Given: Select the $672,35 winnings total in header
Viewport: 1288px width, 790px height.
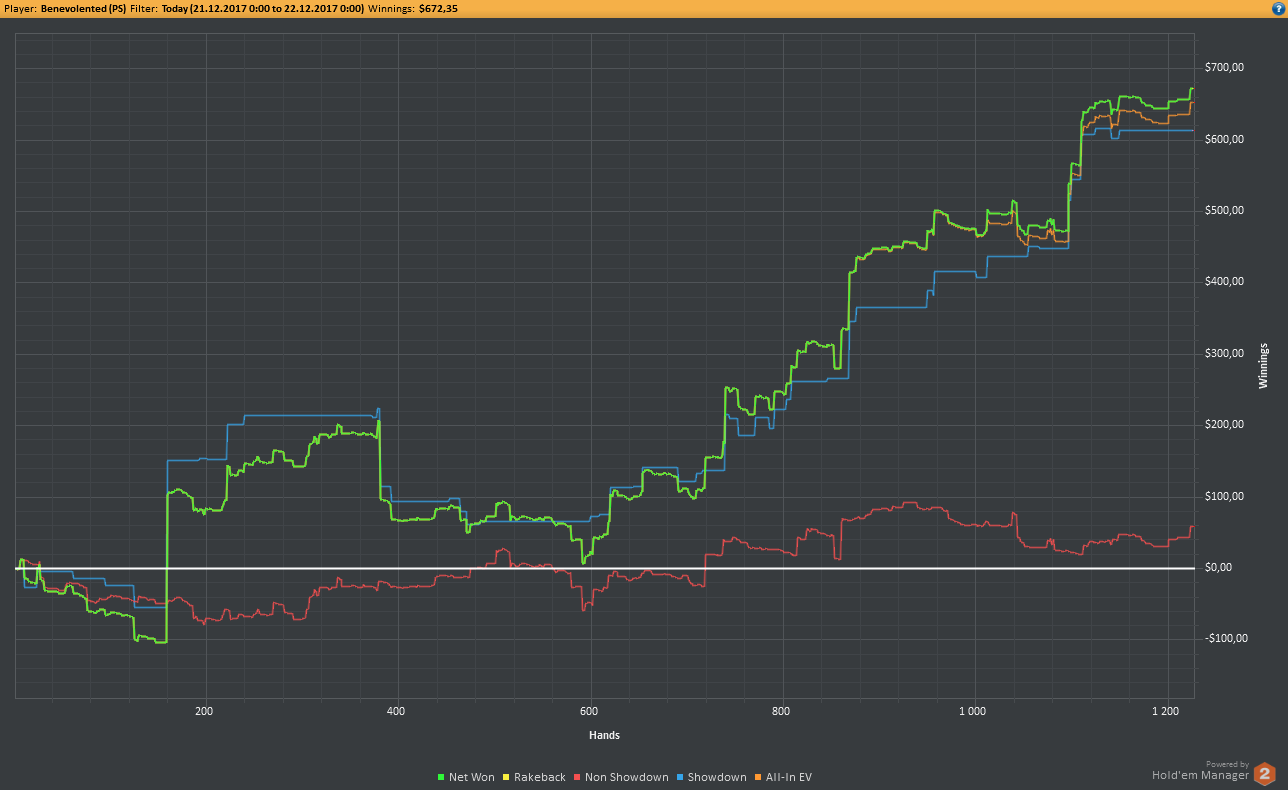Looking at the screenshot, I should click(x=436, y=8).
